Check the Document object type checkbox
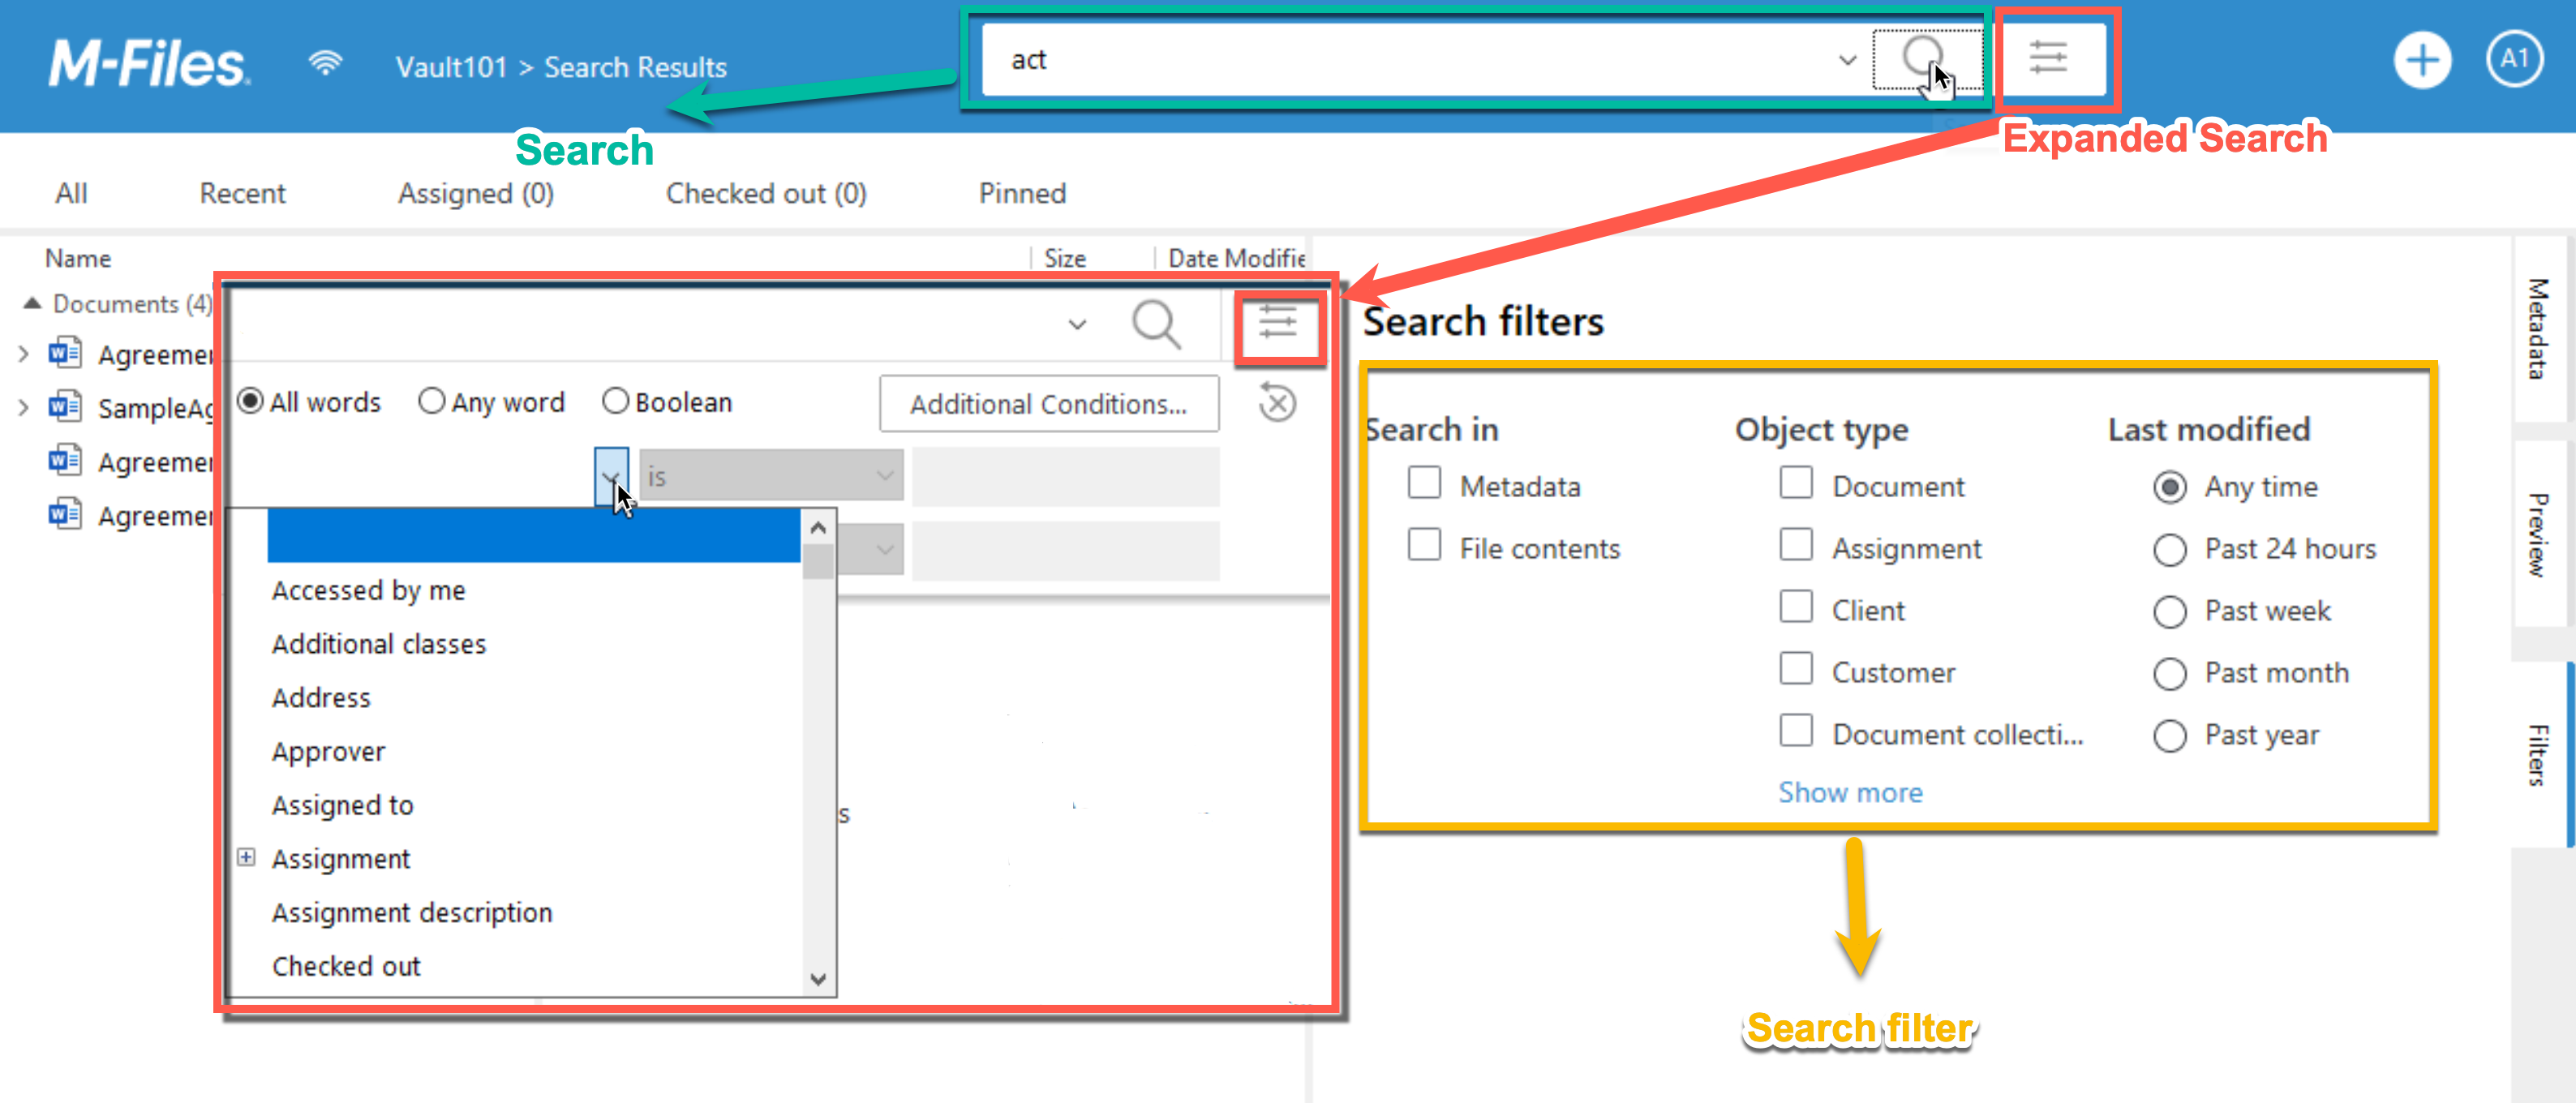The image size is (2576, 1103). pyautogui.click(x=1796, y=483)
